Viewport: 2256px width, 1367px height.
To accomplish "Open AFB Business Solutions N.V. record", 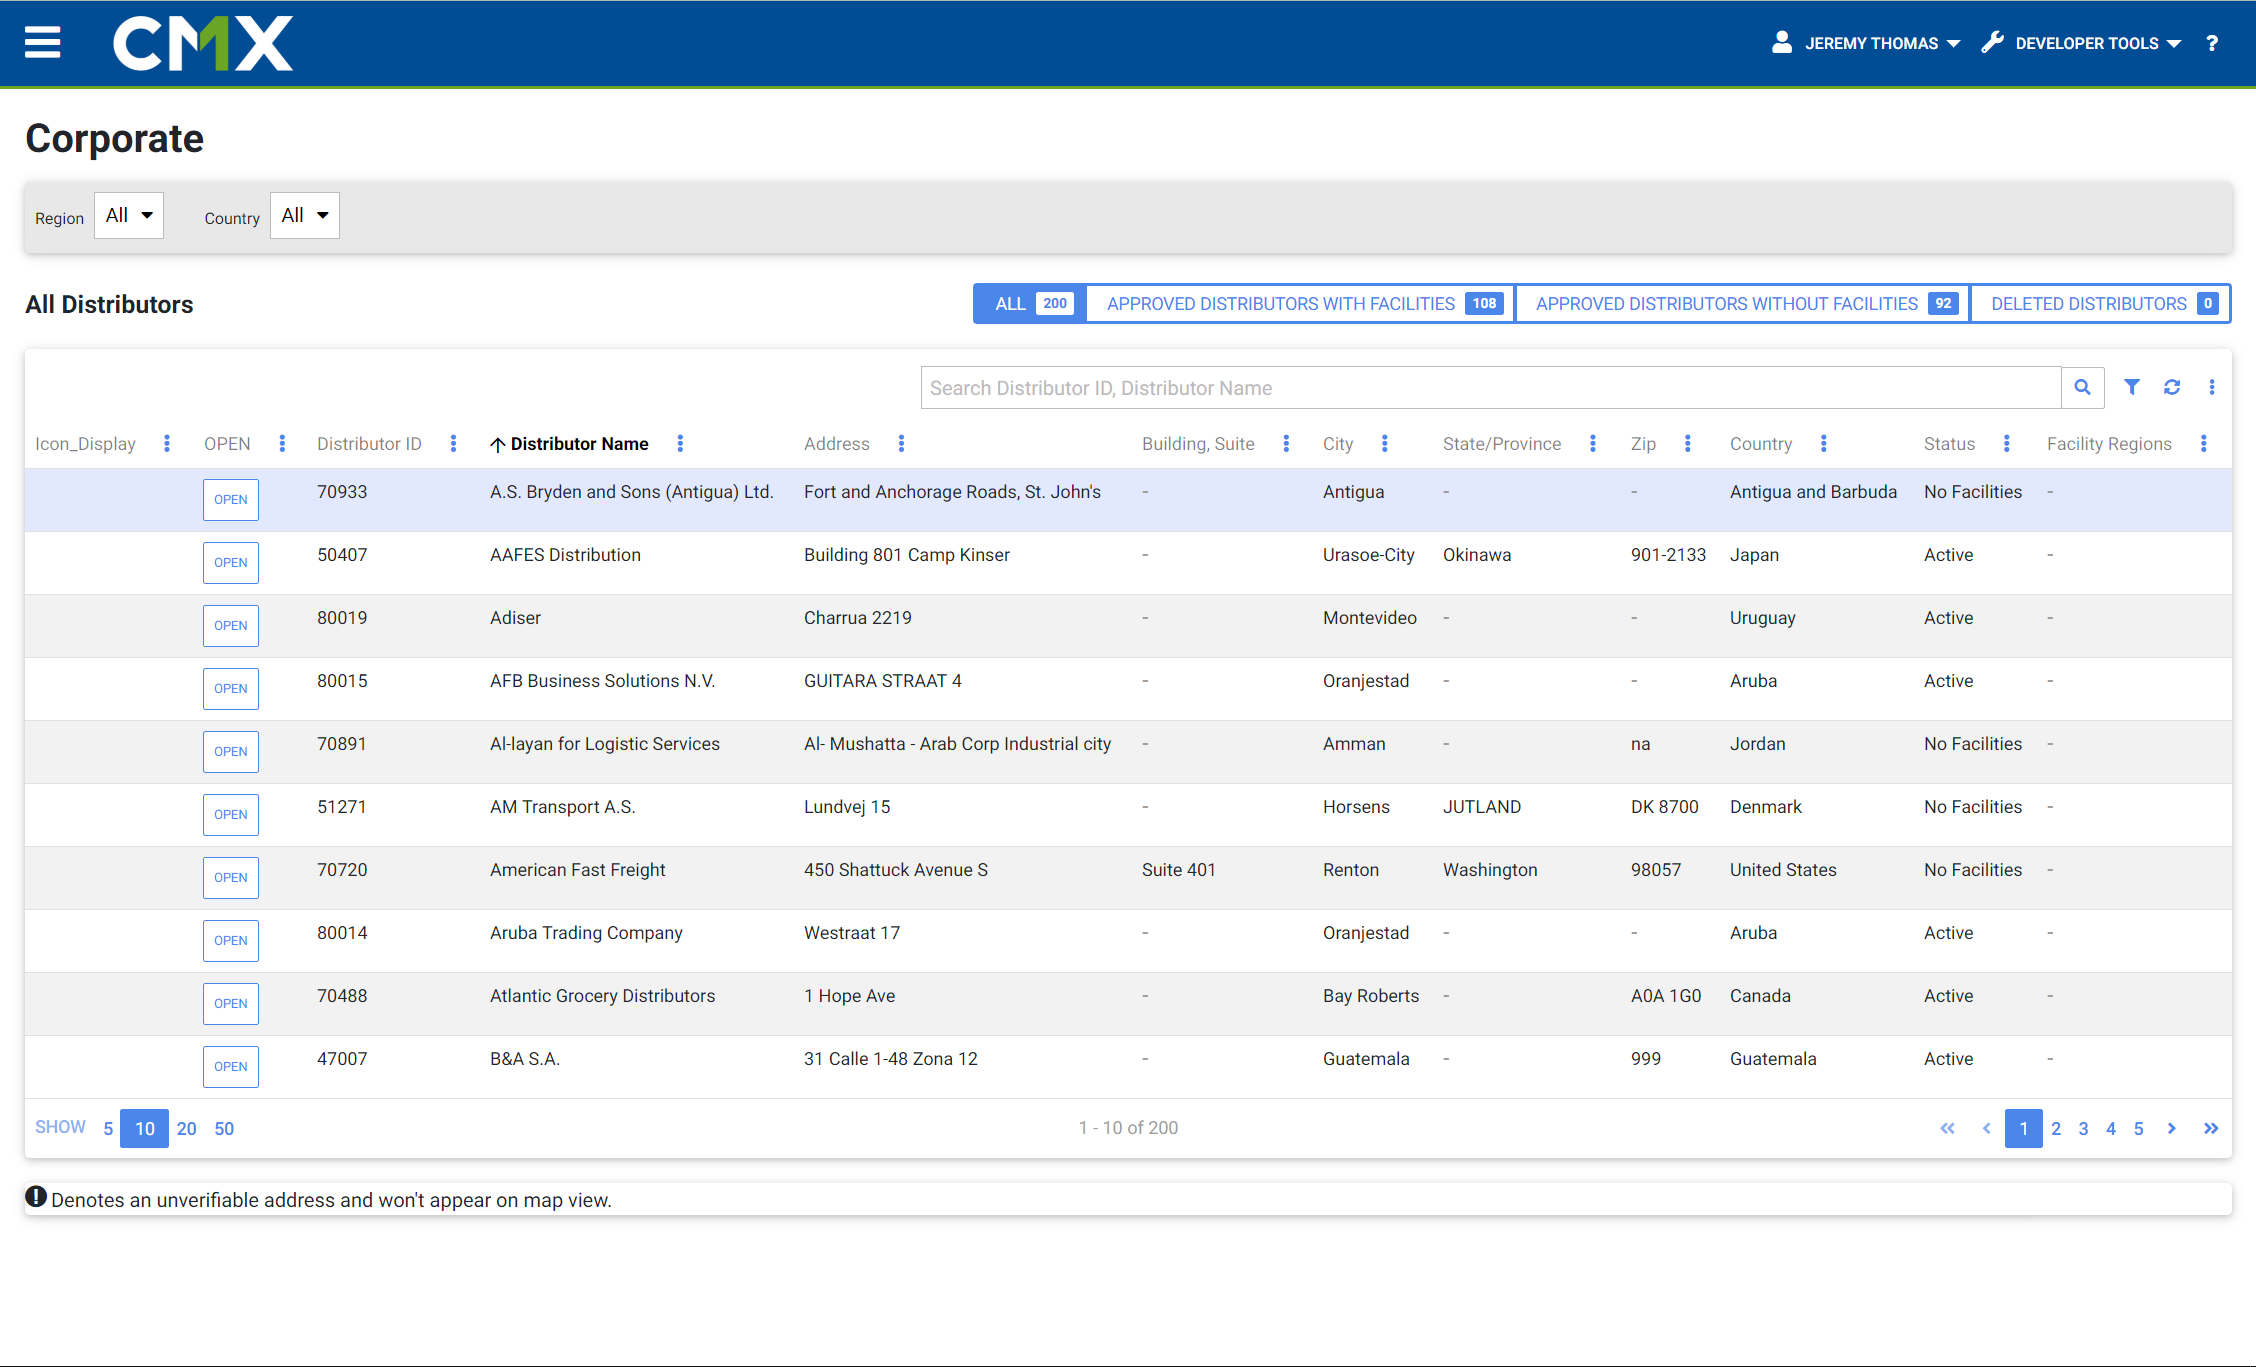I will pos(231,689).
